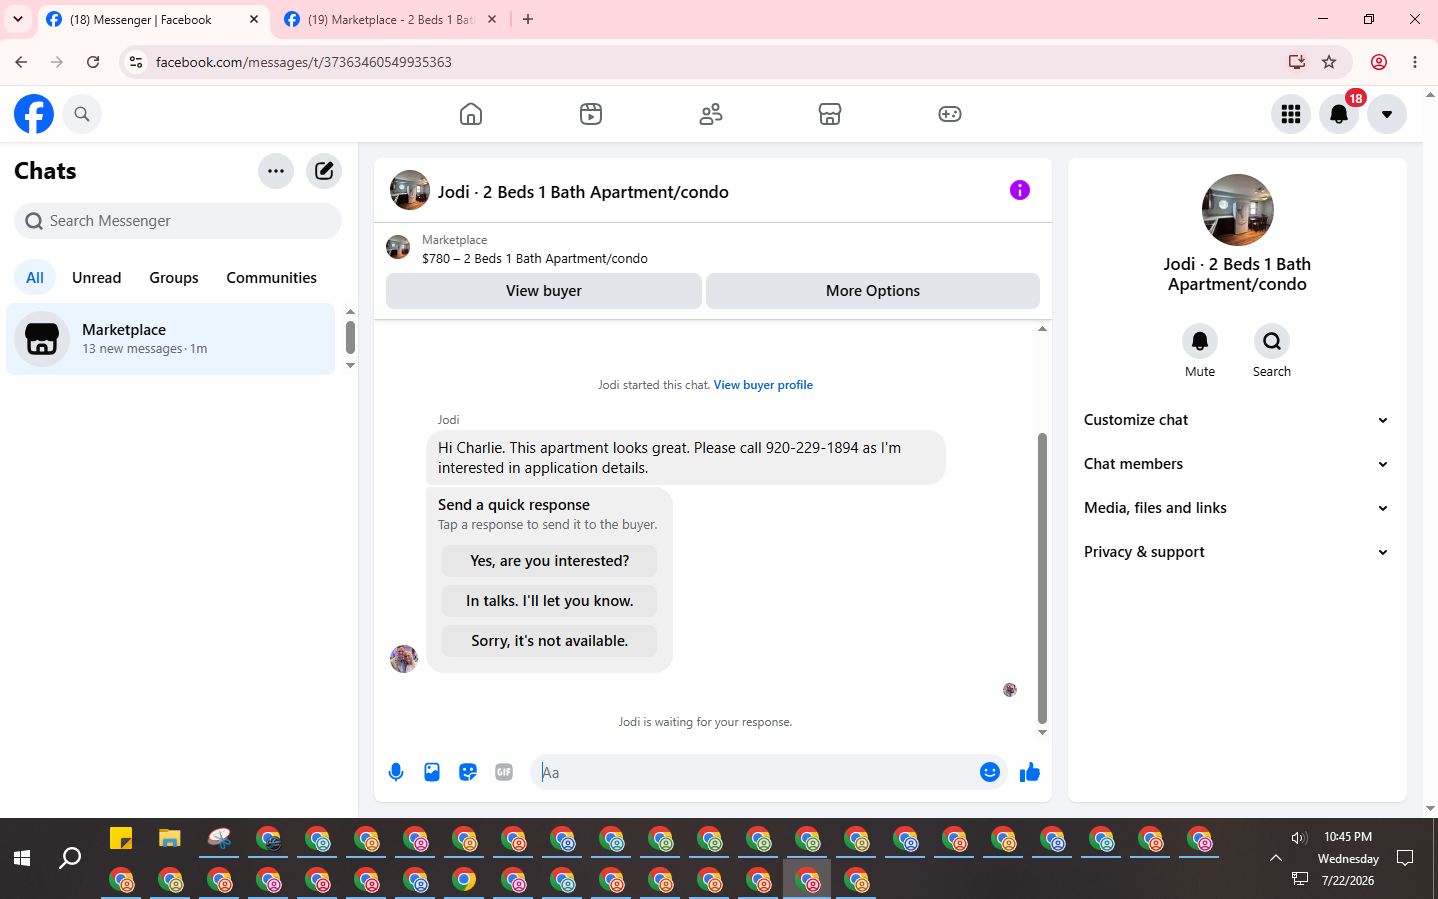Open the Windows Start menu

tap(22, 858)
